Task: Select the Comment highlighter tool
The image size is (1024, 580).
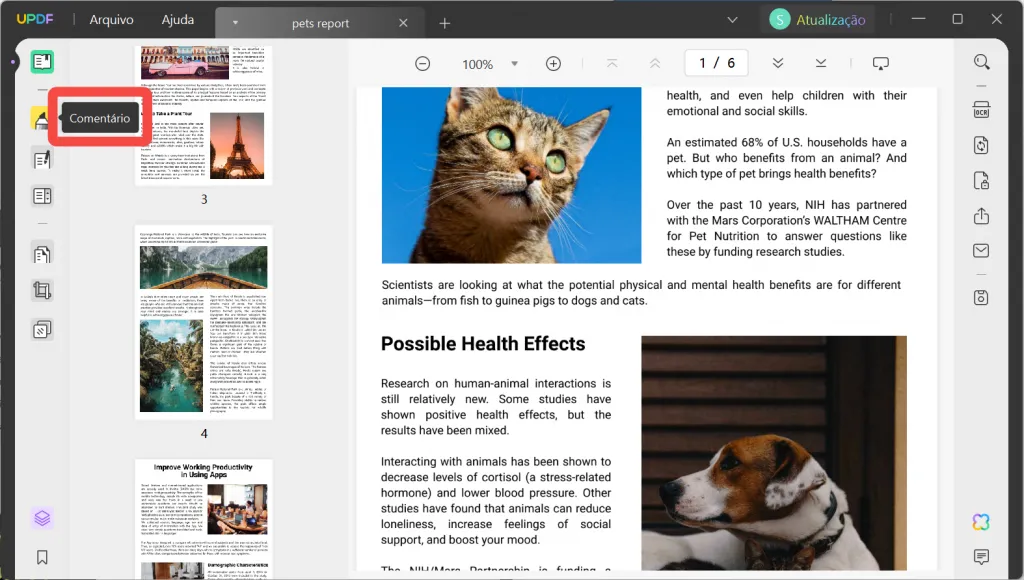Action: 40,119
